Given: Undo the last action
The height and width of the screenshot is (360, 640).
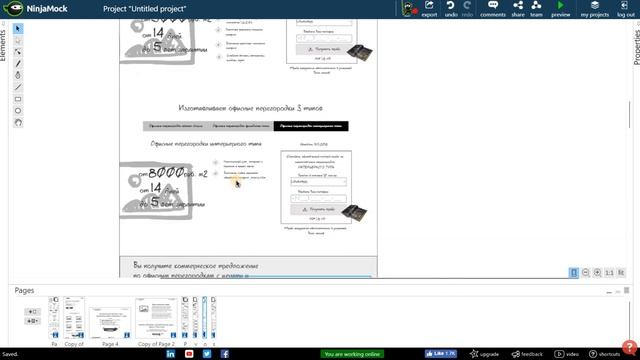Looking at the screenshot, I should [451, 9].
